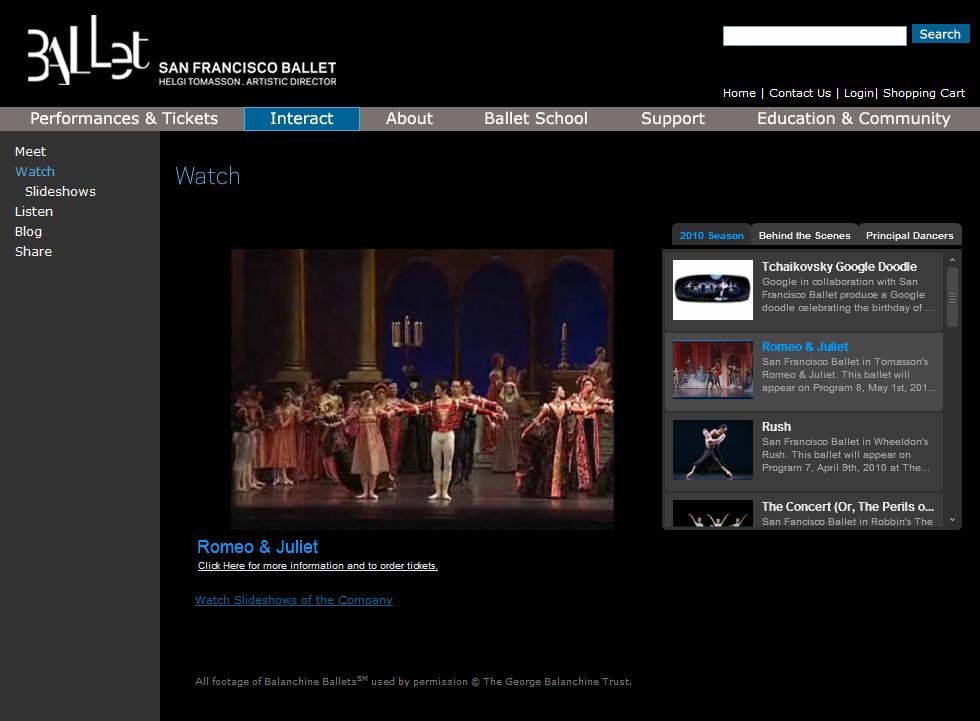Click the playlist scrollbar handle
Screen dimensions: 980x721
[x=952, y=297]
